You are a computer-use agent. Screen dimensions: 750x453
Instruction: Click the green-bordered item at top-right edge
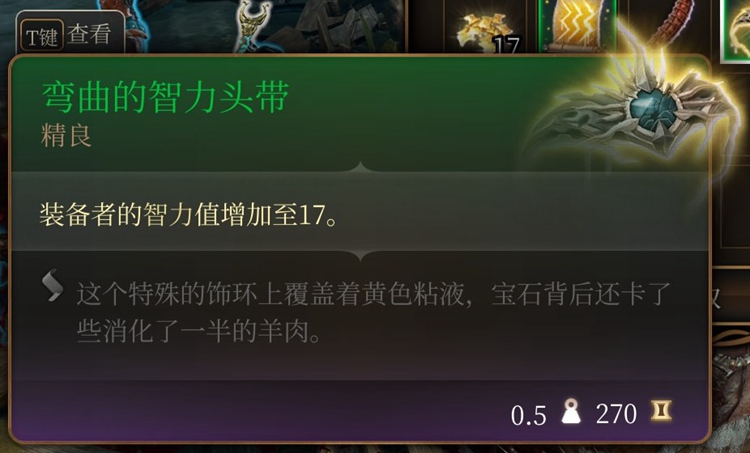[737, 30]
